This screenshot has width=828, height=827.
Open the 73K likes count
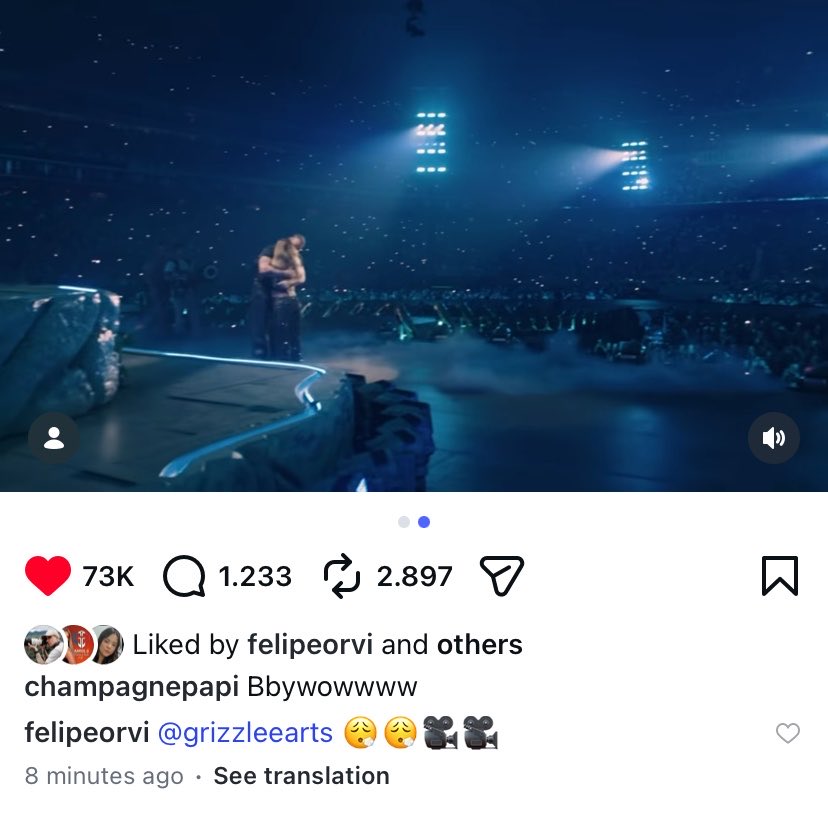point(108,576)
